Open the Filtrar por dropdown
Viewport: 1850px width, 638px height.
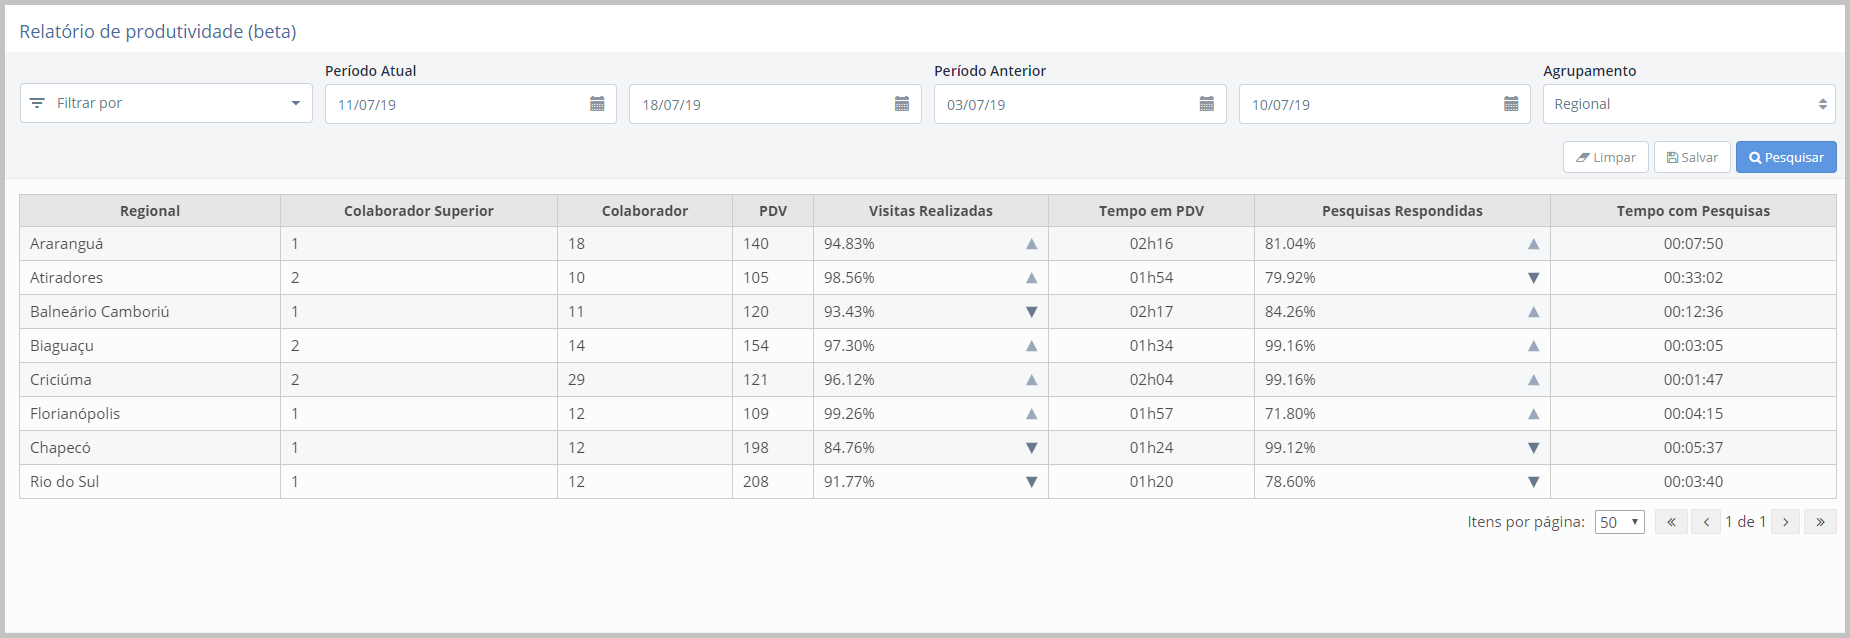(x=166, y=103)
